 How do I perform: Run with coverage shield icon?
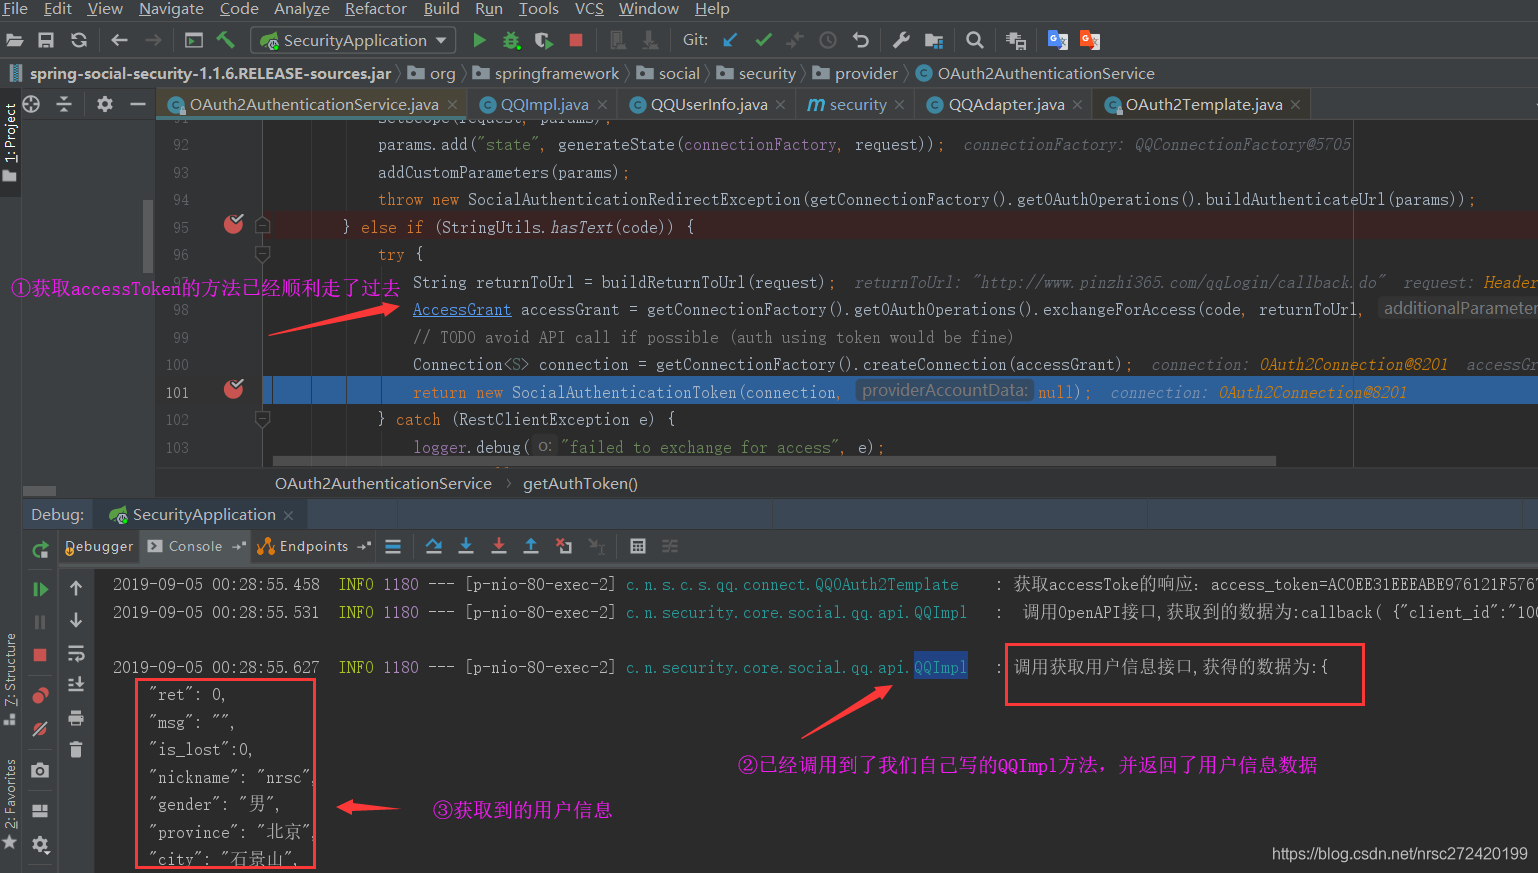(x=543, y=40)
